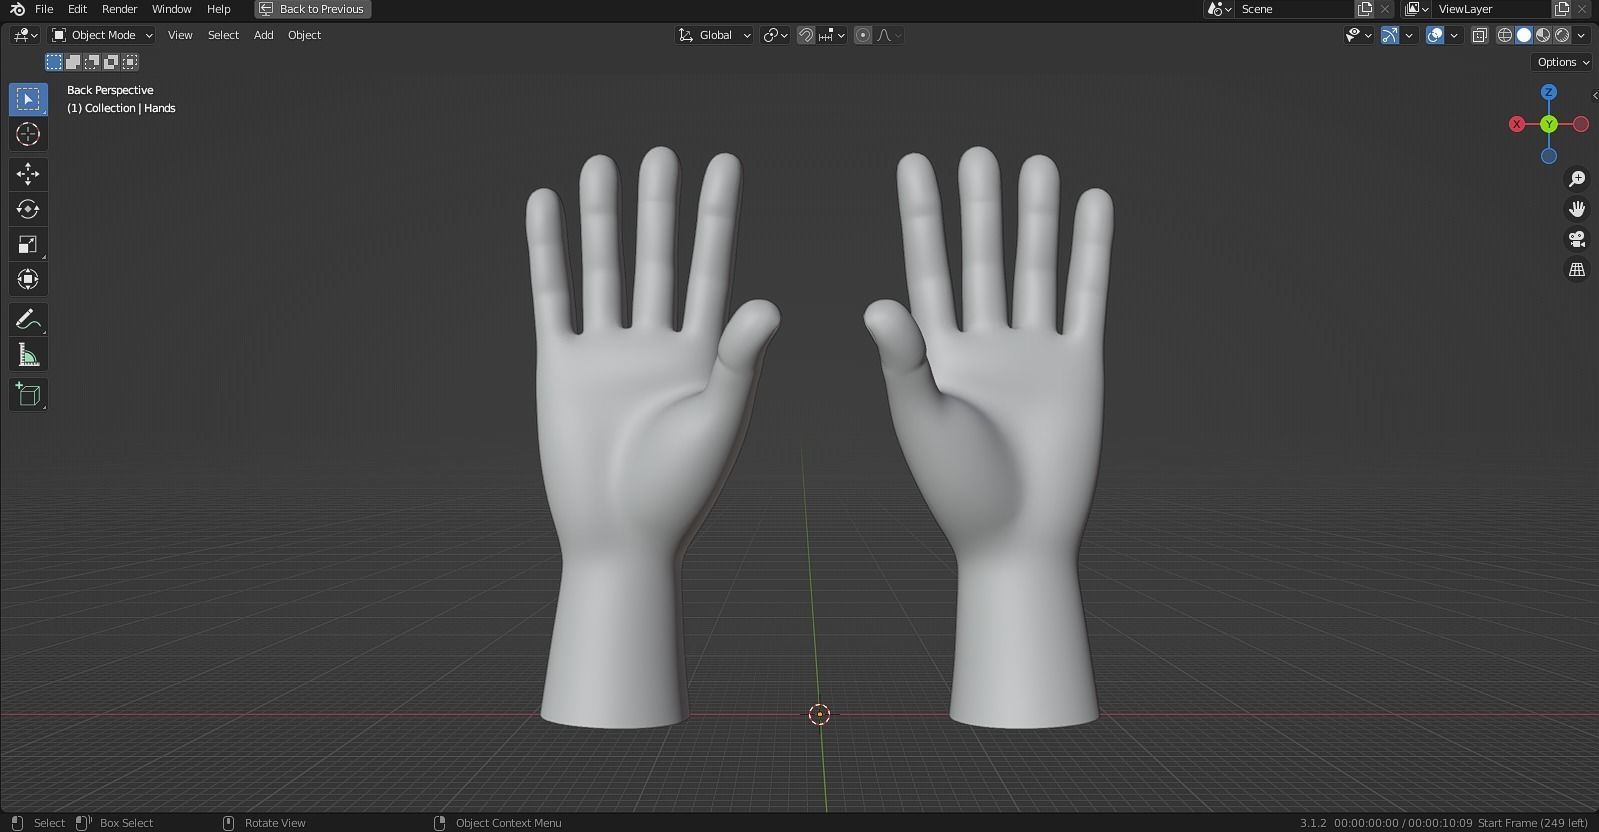Open the proportional editing falloff dropdown
1599x832 pixels.
(889, 35)
